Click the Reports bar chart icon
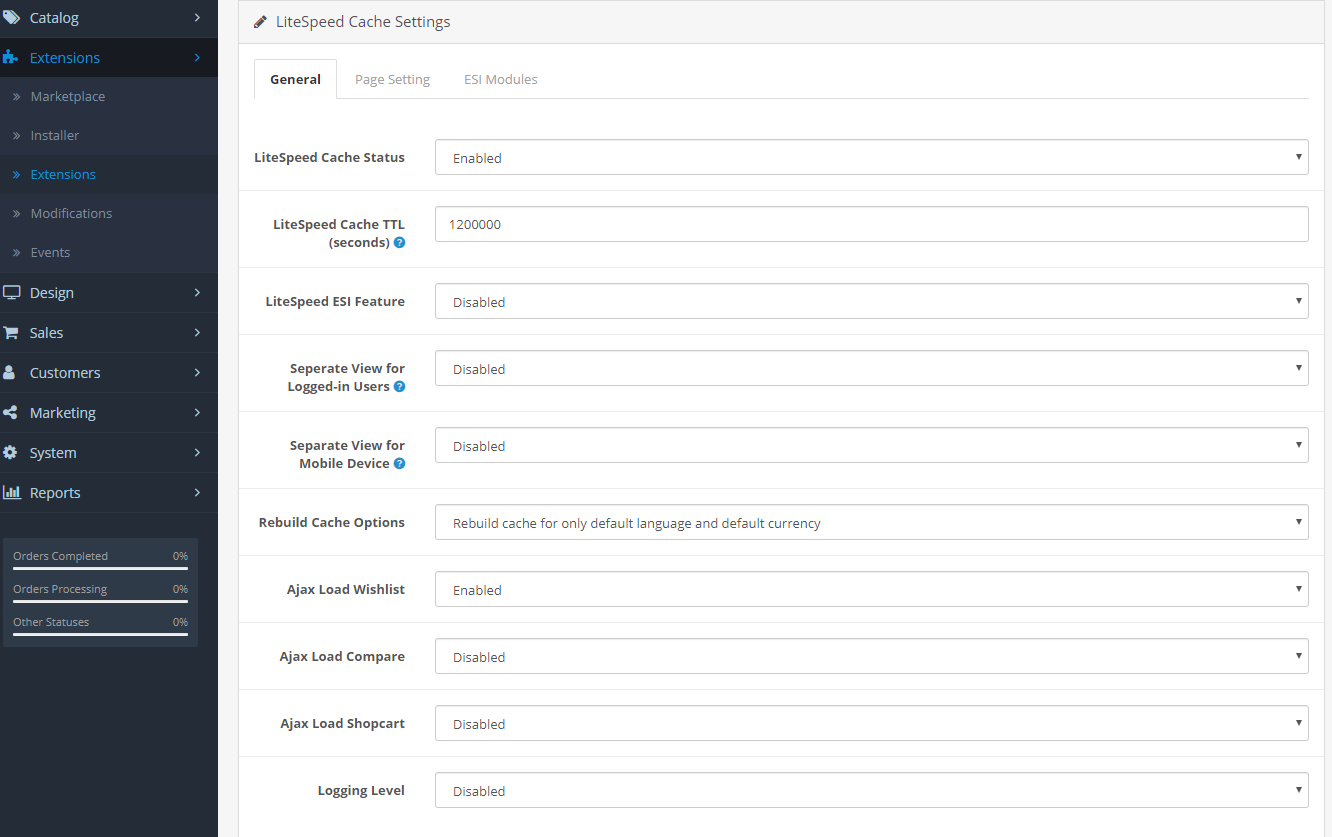Screen dimensions: 1332x837 (11, 493)
